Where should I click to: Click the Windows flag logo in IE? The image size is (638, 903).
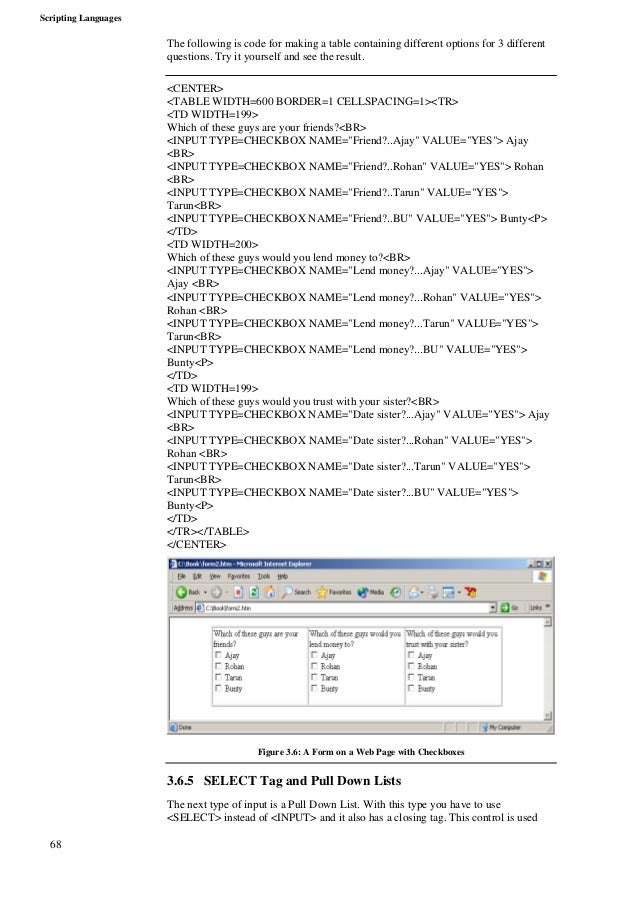point(542,576)
